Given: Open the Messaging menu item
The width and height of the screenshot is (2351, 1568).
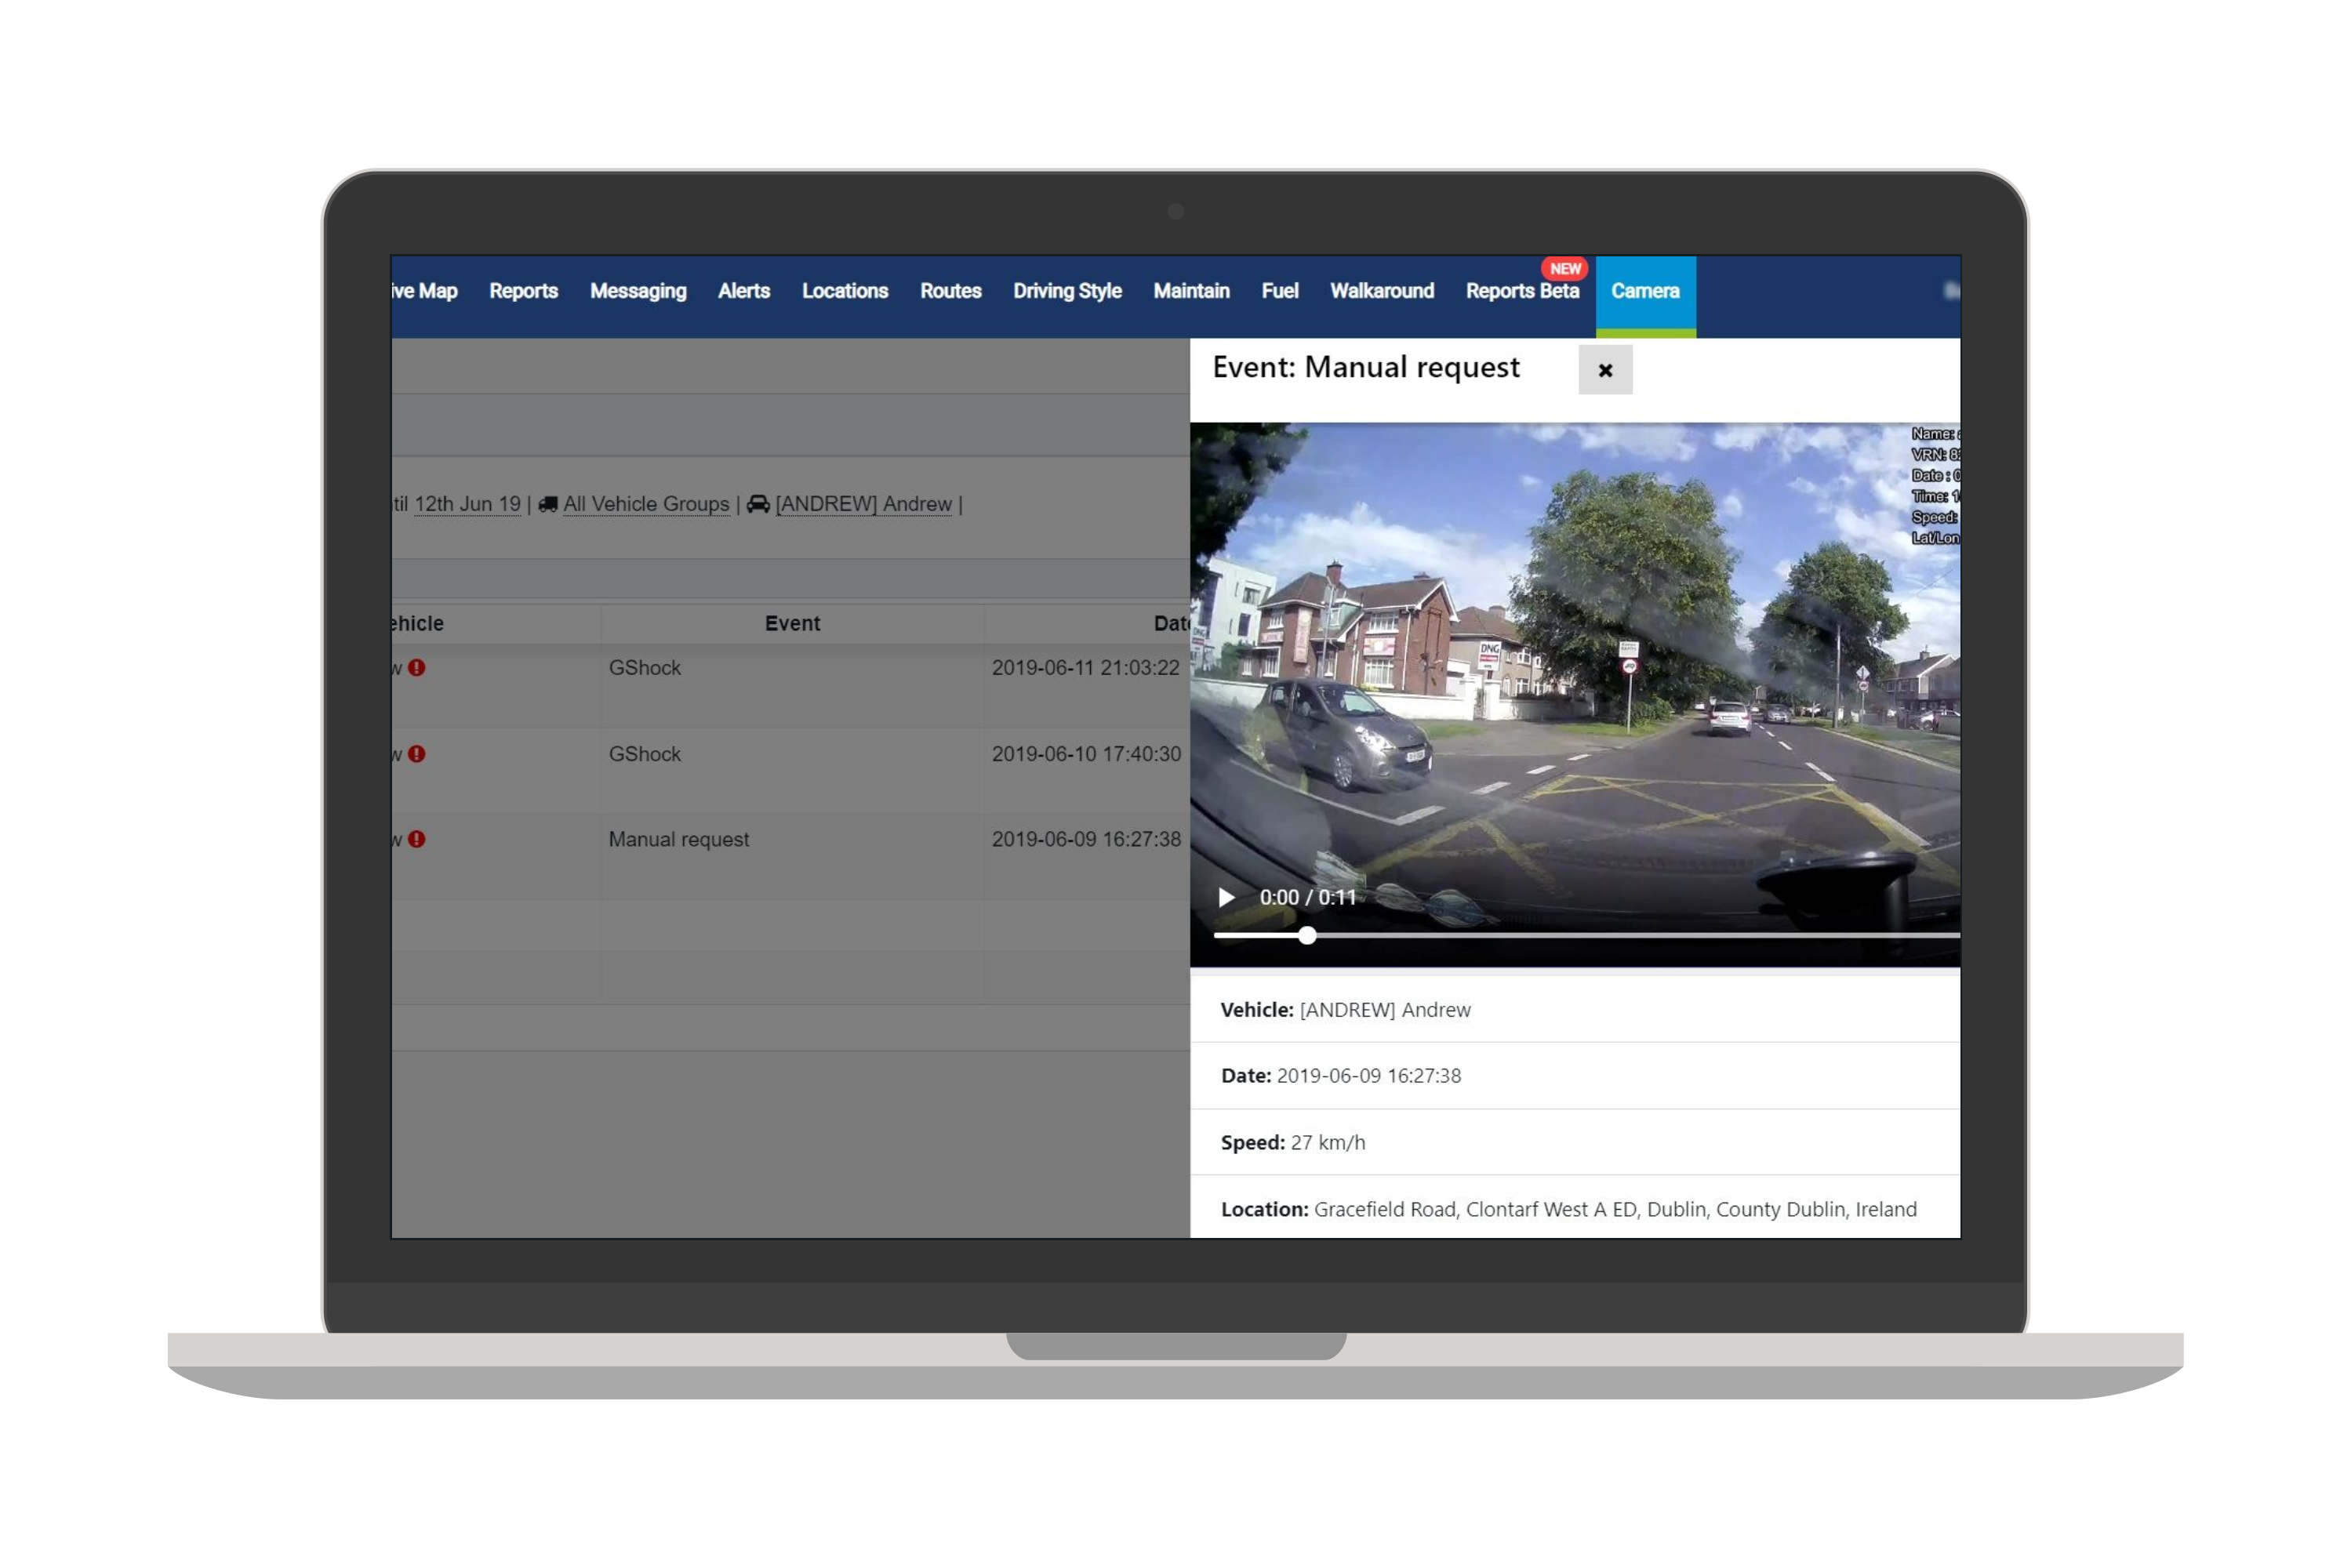Looking at the screenshot, I should pyautogui.click(x=638, y=291).
